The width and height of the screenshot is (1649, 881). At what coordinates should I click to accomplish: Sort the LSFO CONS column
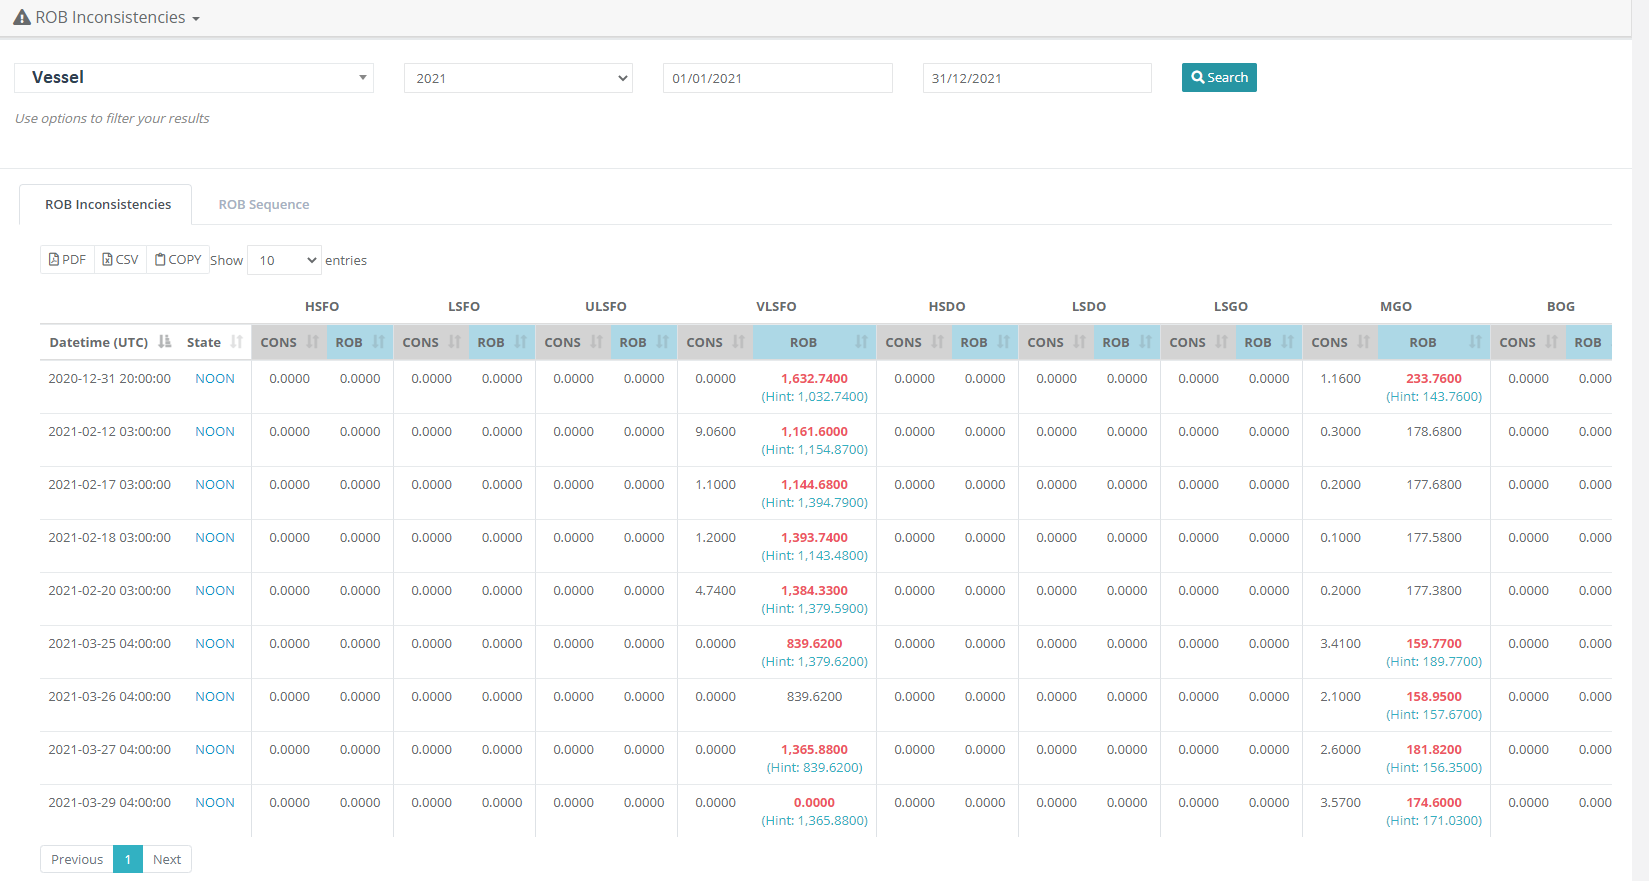(x=430, y=342)
